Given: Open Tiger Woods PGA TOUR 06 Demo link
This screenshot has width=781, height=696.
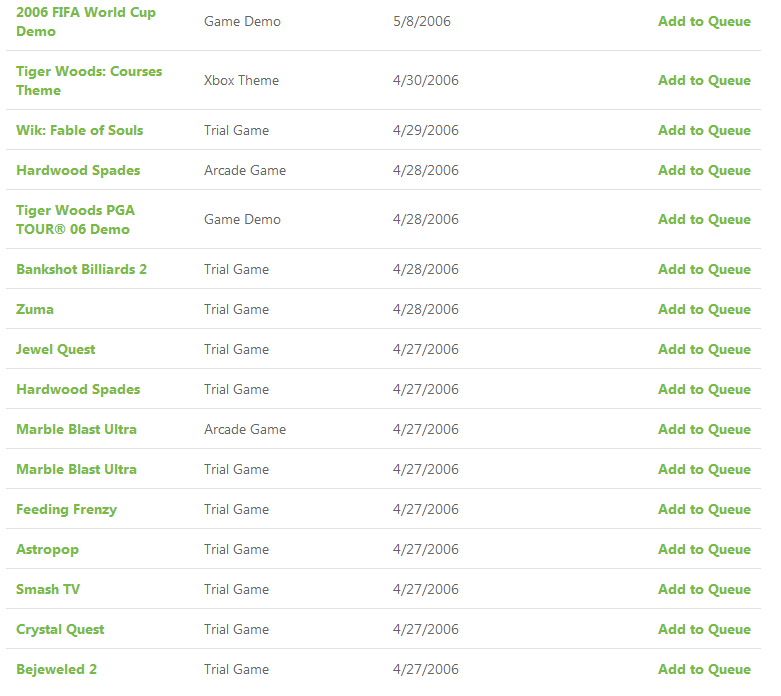Looking at the screenshot, I should pyautogui.click(x=75, y=220).
